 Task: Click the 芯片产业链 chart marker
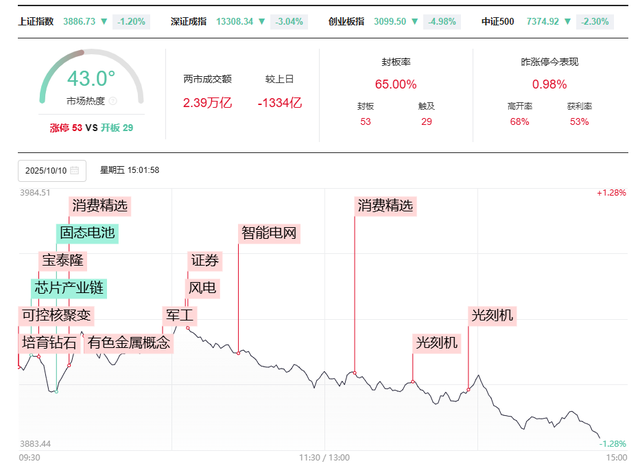pyautogui.click(x=69, y=288)
